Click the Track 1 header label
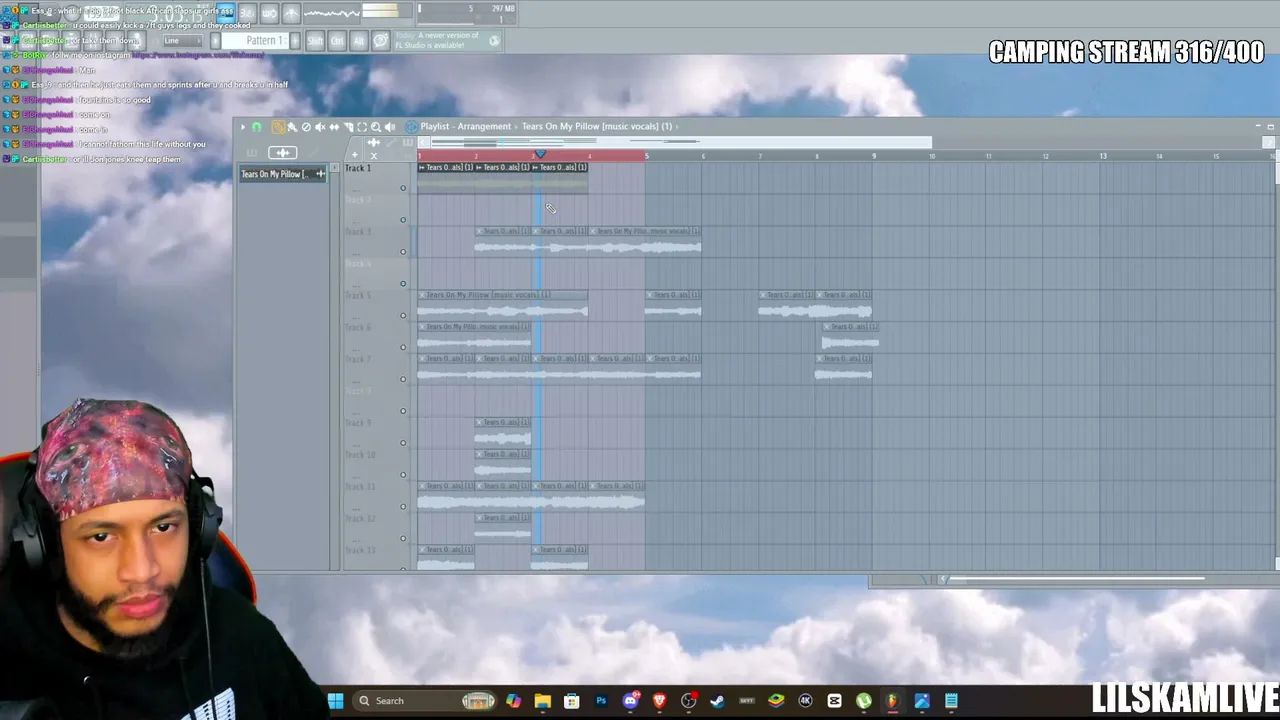 [x=358, y=168]
